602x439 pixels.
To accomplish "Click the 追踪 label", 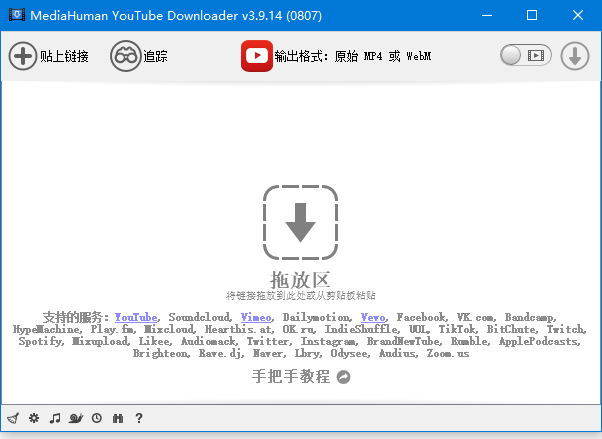I will [x=155, y=56].
